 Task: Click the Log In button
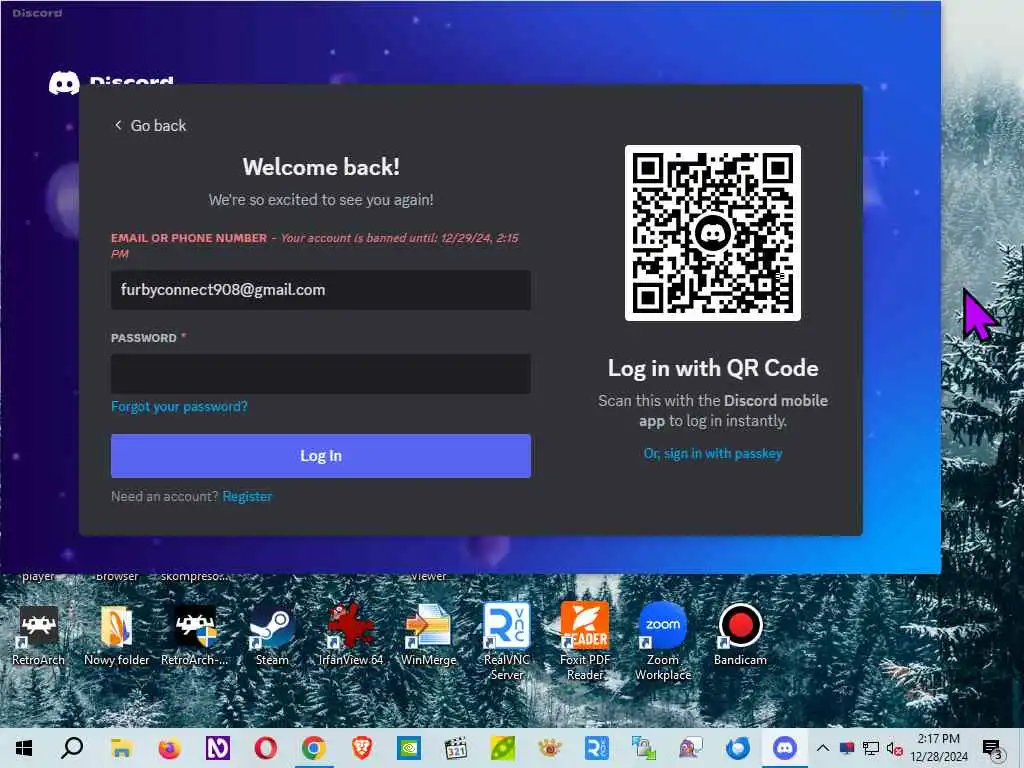(x=321, y=456)
